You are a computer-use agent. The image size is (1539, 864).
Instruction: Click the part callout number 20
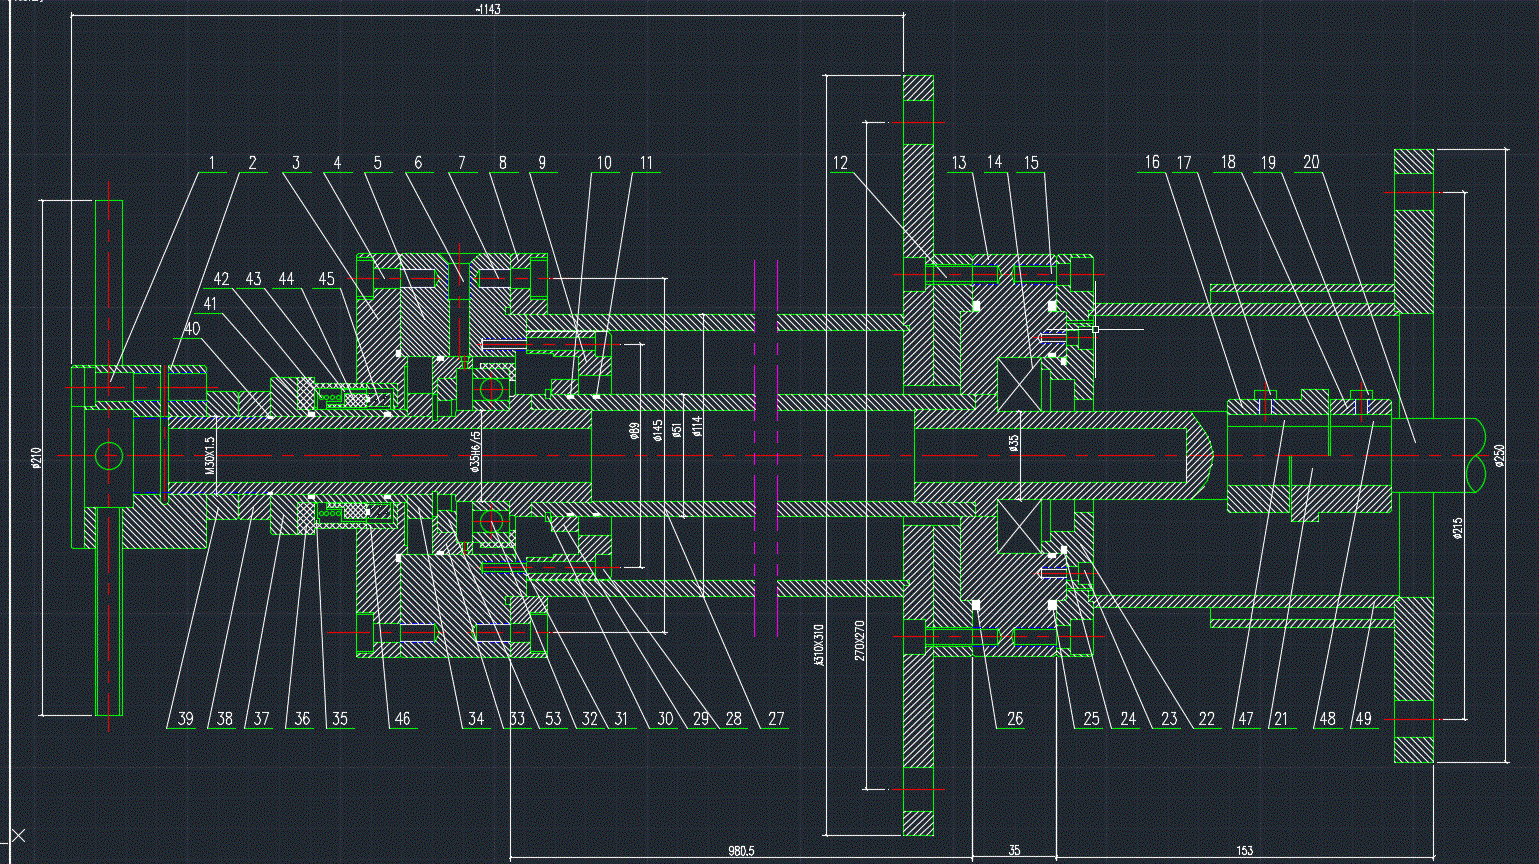point(1311,162)
